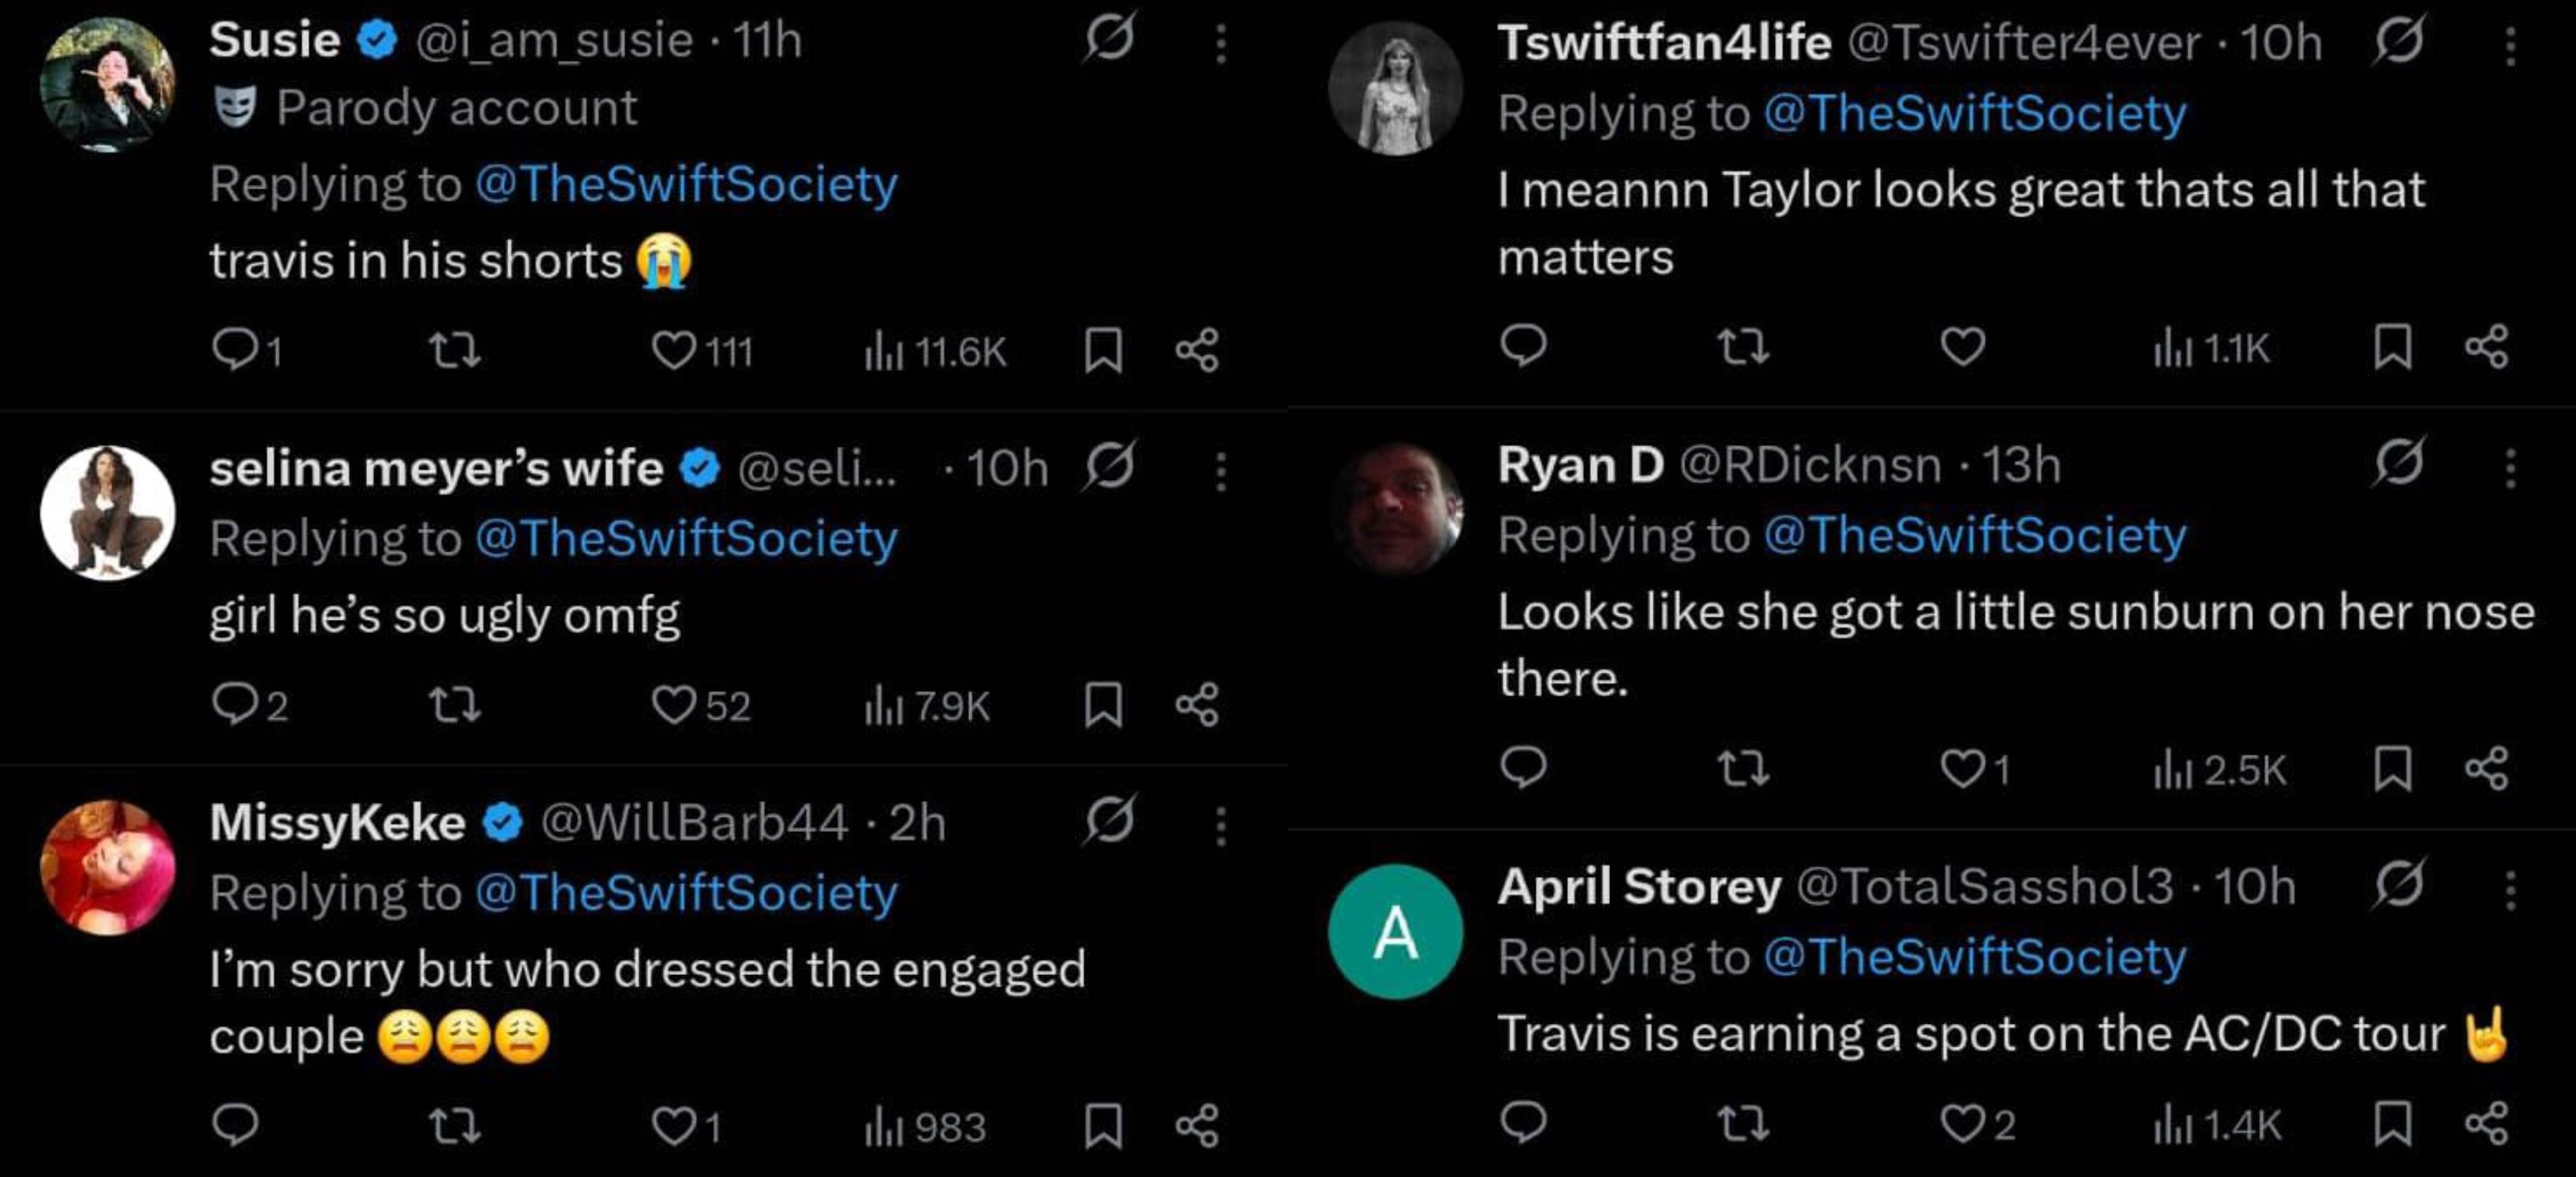
Task: Open more options menu on MissyKeke's tweet
Action: (x=1221, y=825)
